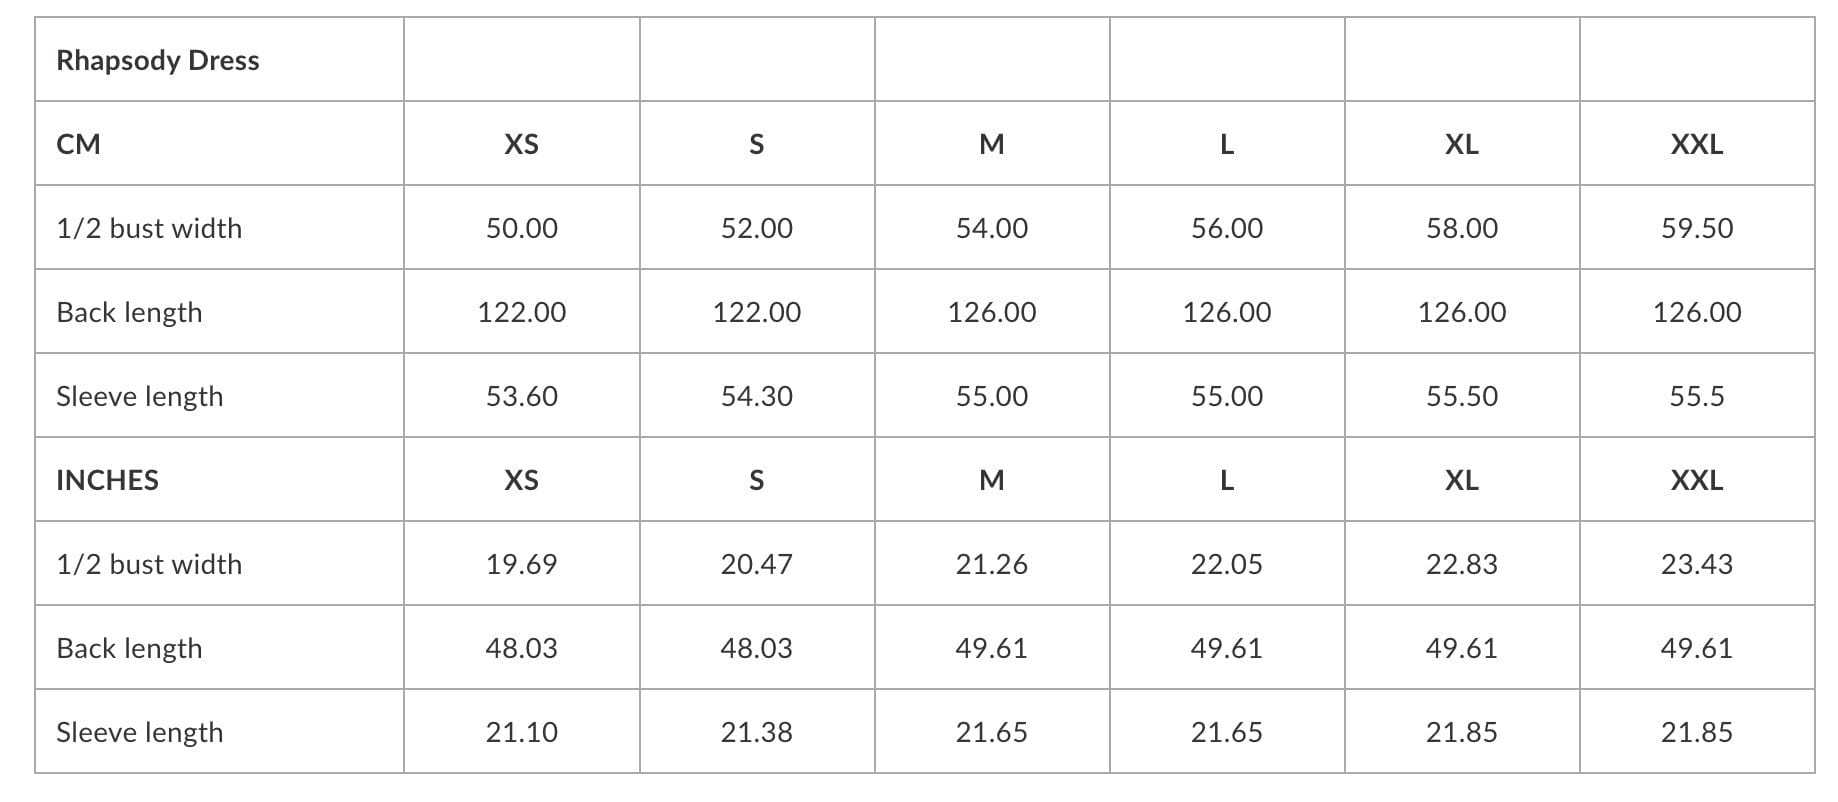Click the Rhapsody Dress title cell
Screen dimensions: 1838x802
[158, 60]
